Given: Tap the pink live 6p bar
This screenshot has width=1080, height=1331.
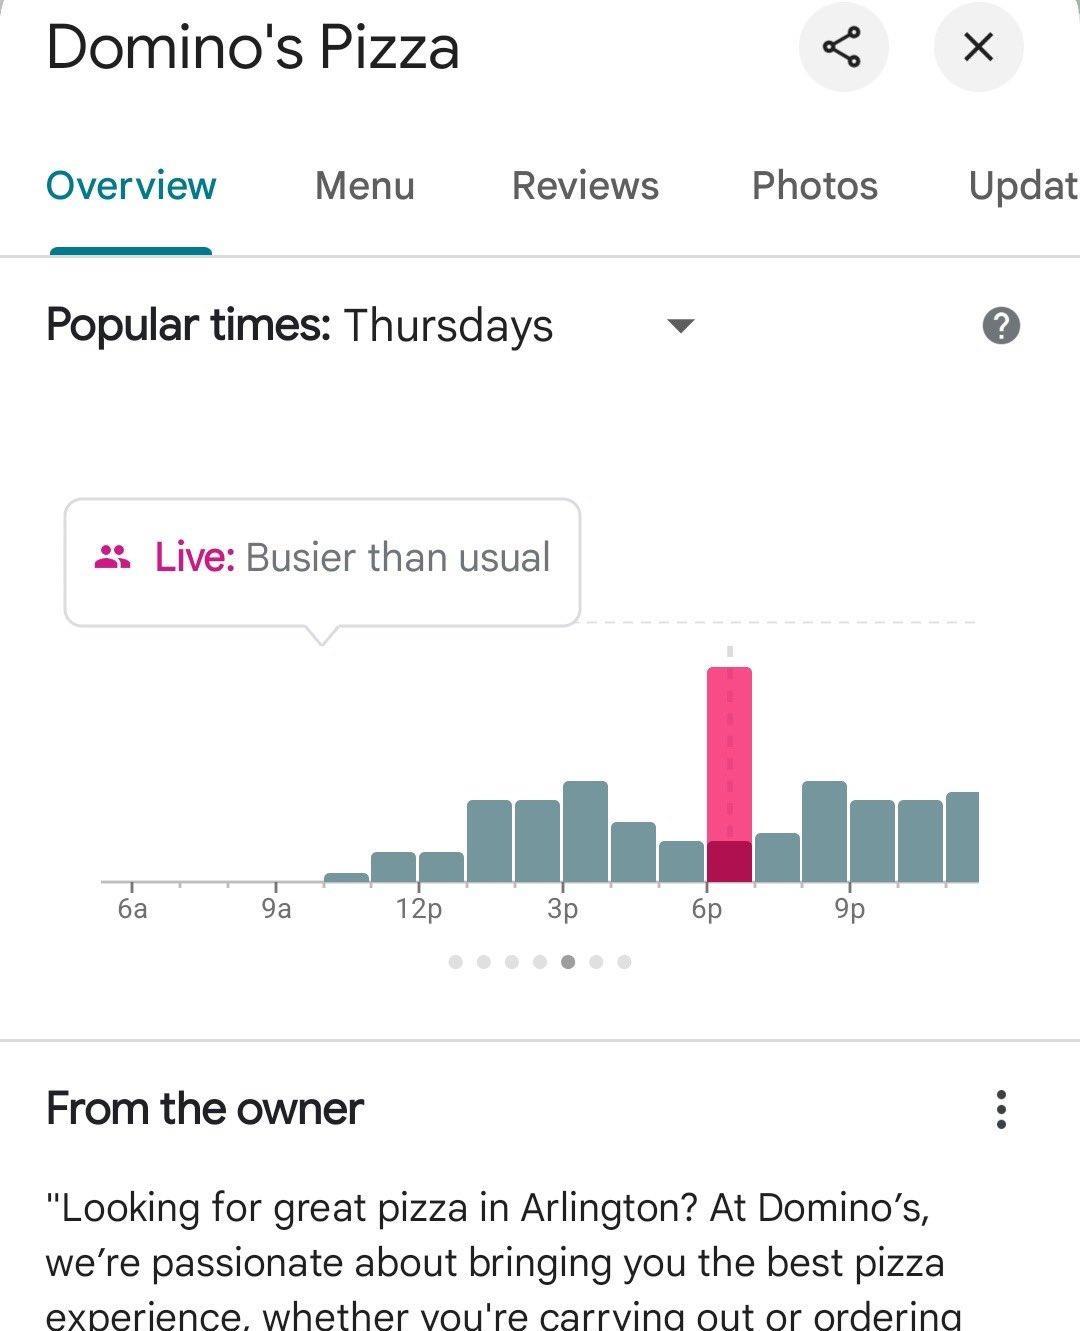Looking at the screenshot, I should (x=729, y=774).
